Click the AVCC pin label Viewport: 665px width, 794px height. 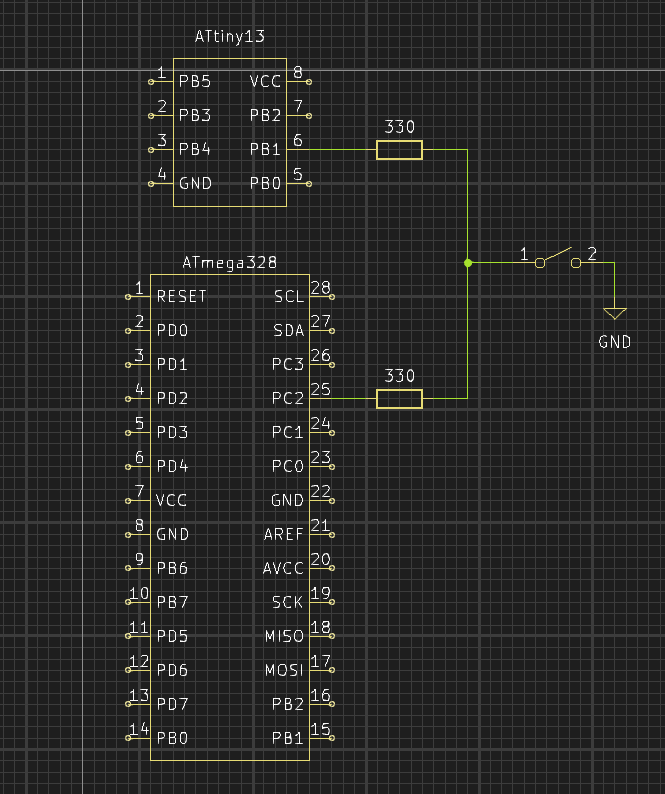[x=283, y=568]
